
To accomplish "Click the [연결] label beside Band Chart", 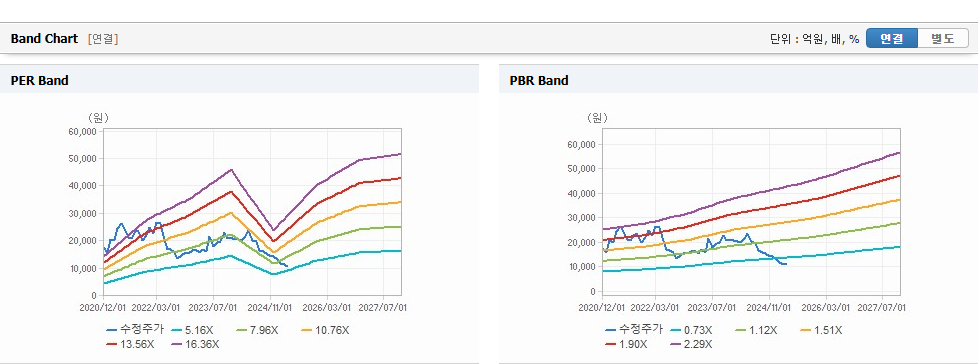I will tap(103, 39).
